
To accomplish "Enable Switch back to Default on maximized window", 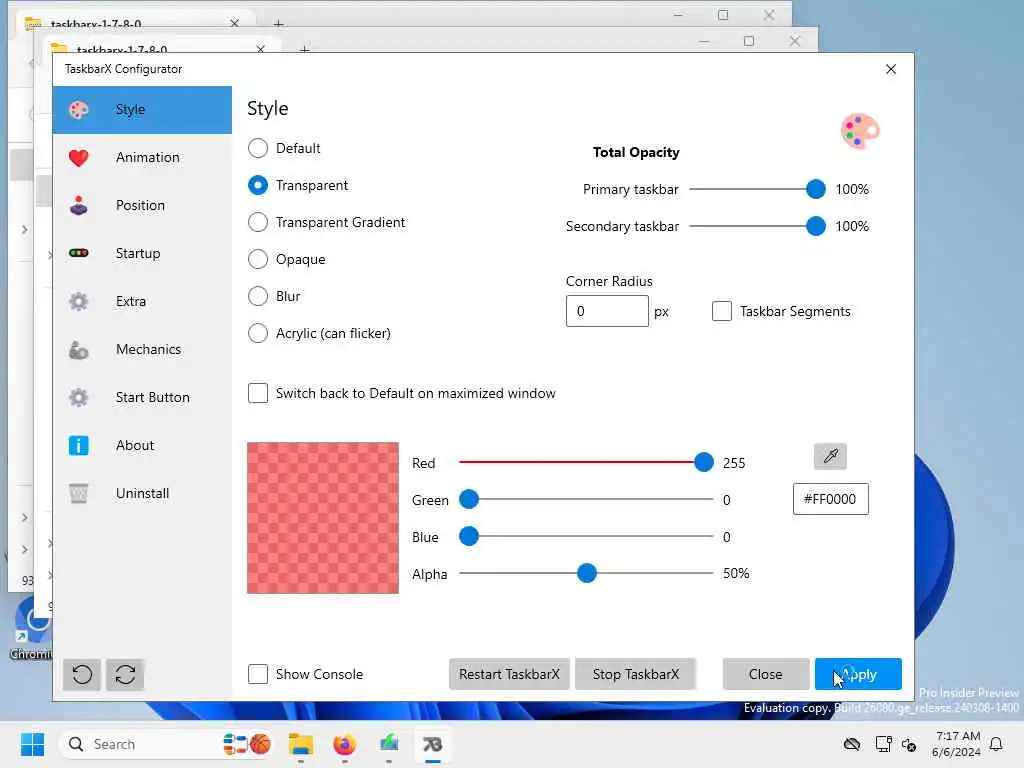I will pos(258,393).
